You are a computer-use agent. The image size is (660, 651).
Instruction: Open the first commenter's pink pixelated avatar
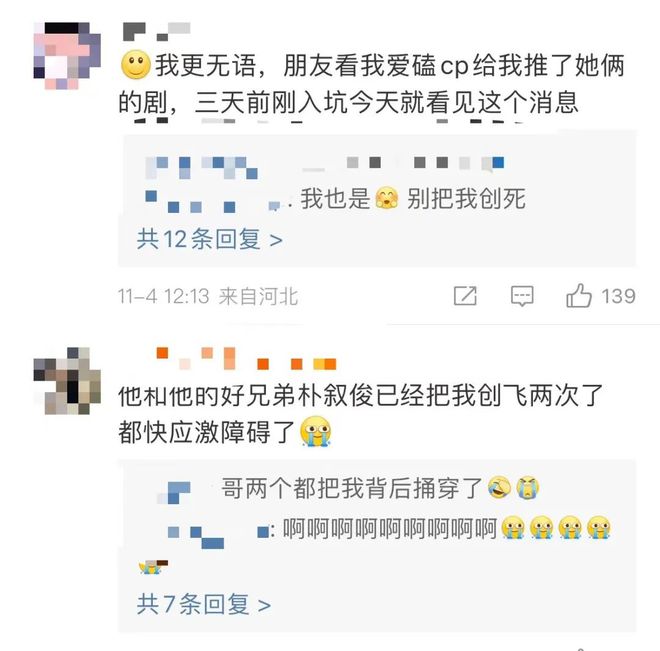click(67, 56)
